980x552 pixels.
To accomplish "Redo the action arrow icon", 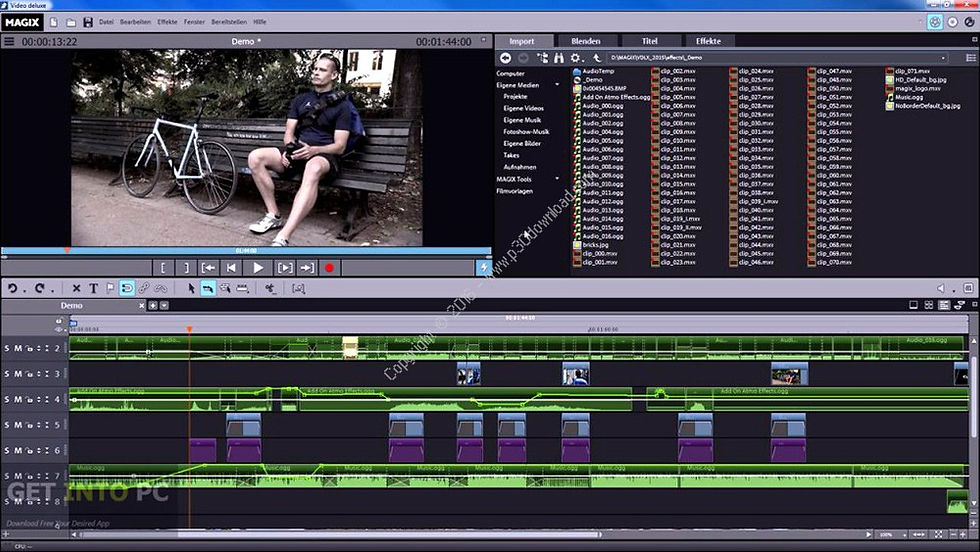I will coord(39,288).
